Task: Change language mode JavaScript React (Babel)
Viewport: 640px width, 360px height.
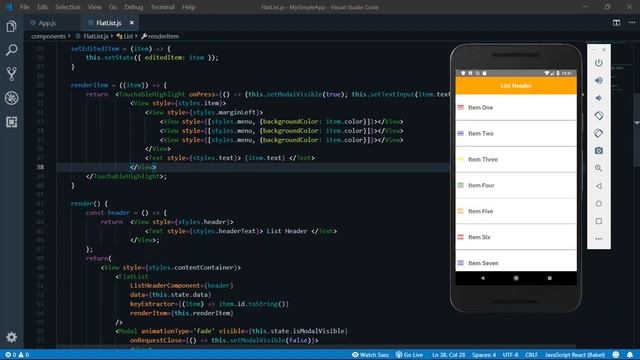Action: (575, 355)
